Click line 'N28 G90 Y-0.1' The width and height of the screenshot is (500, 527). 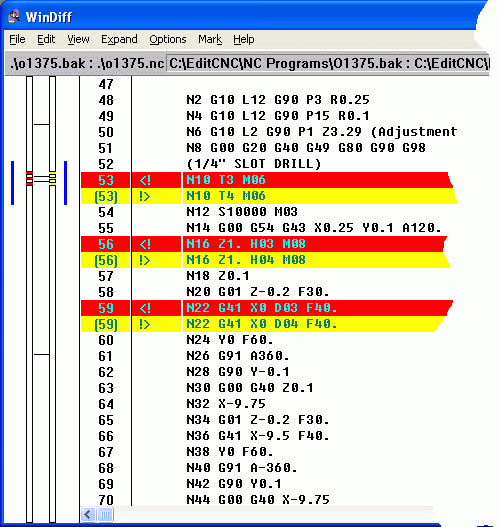238,372
